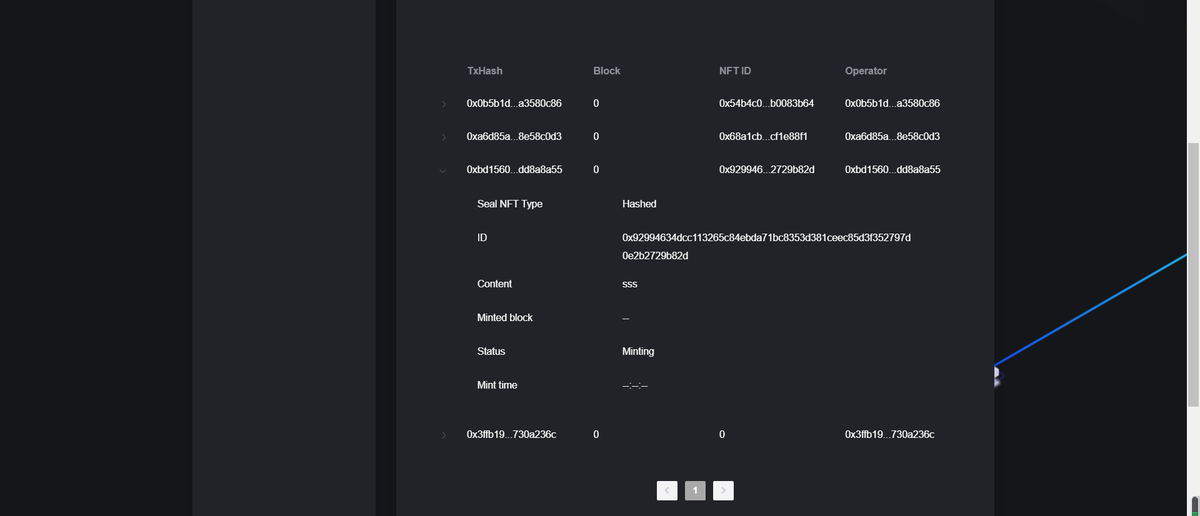The image size is (1200, 516).
Task: Click the Mint time label
Action: click(x=497, y=385)
